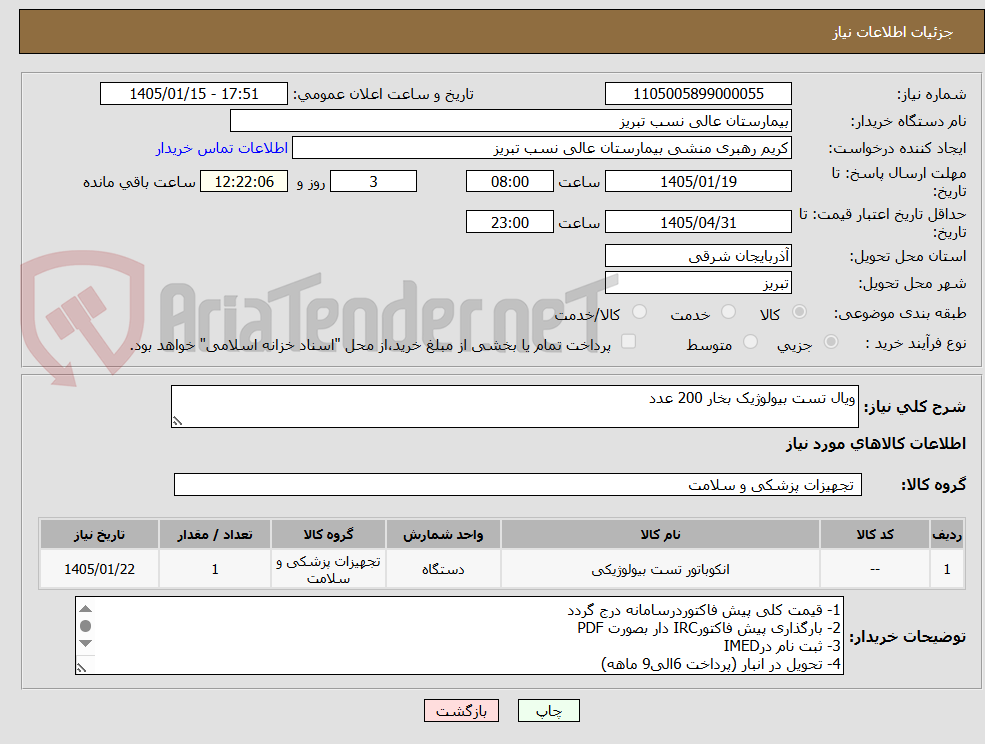Click remaining time field 12:22:06

pos(244,182)
